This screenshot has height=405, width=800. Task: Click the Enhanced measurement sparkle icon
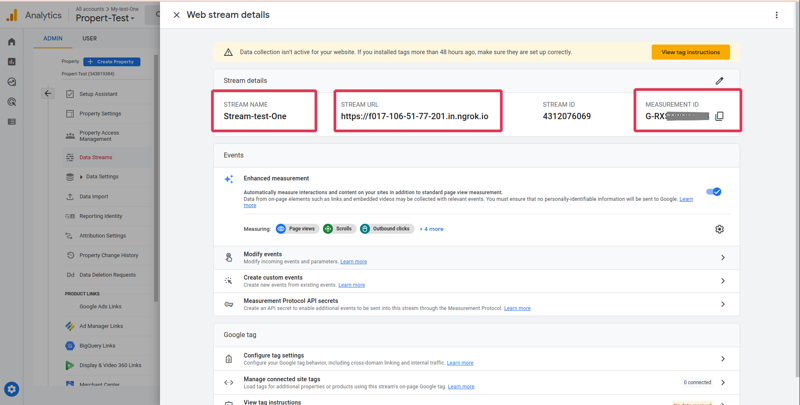(229, 179)
